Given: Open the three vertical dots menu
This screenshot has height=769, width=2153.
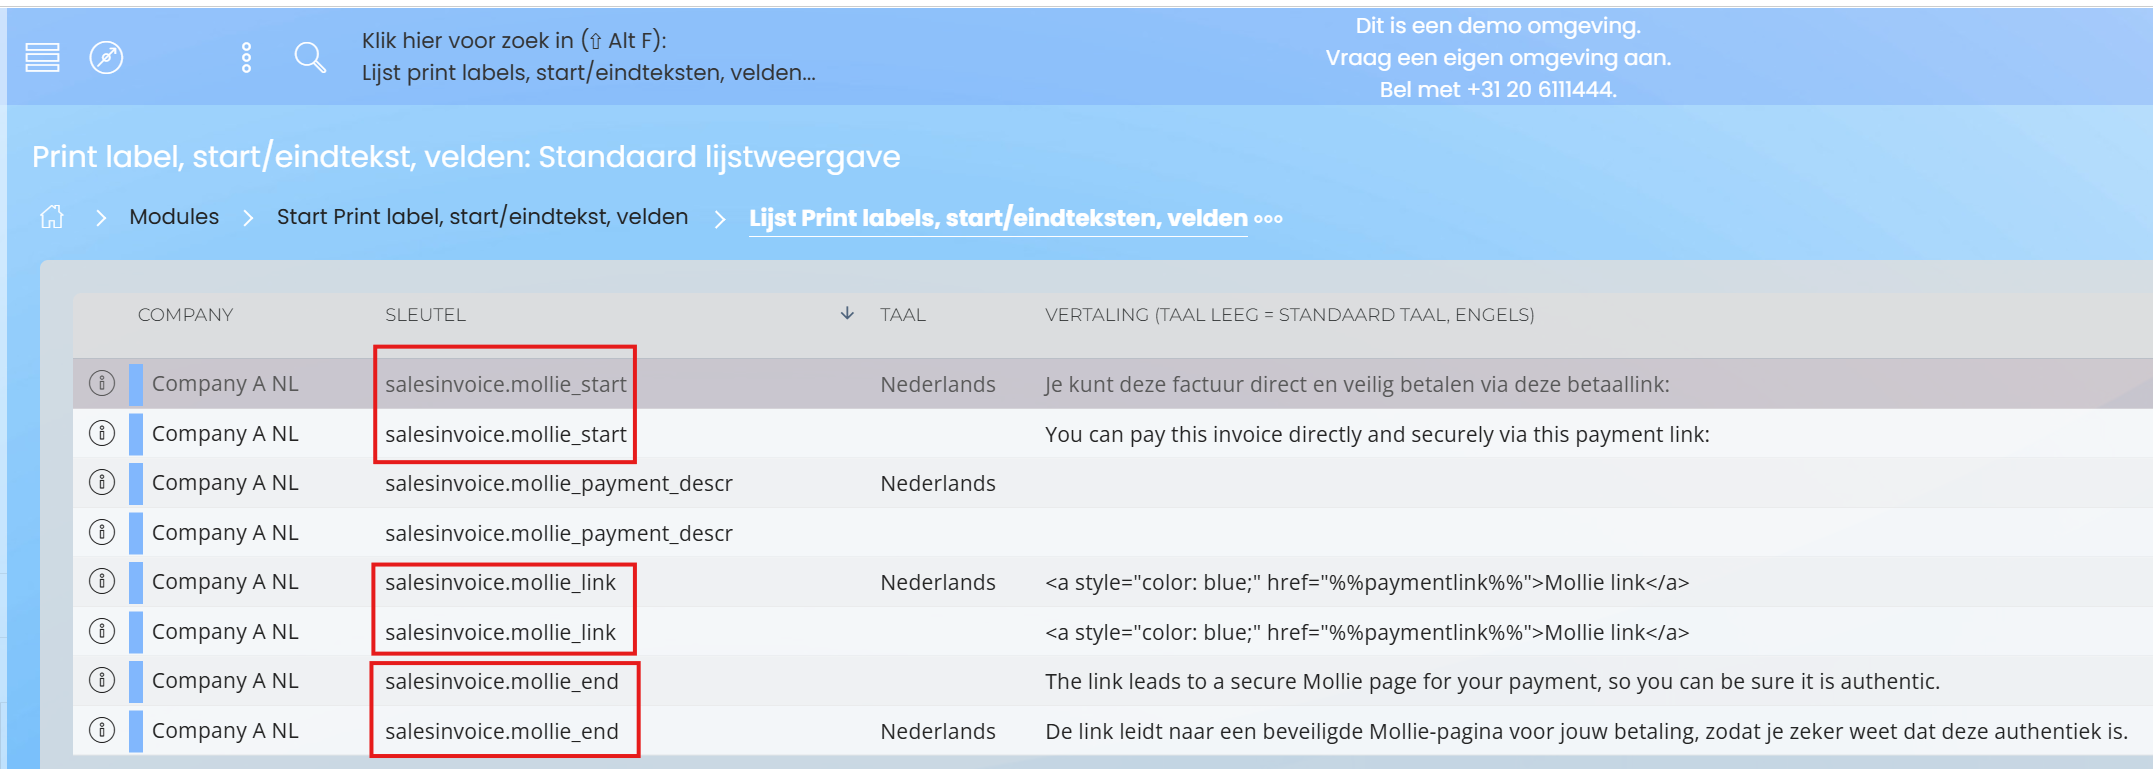Looking at the screenshot, I should (246, 58).
